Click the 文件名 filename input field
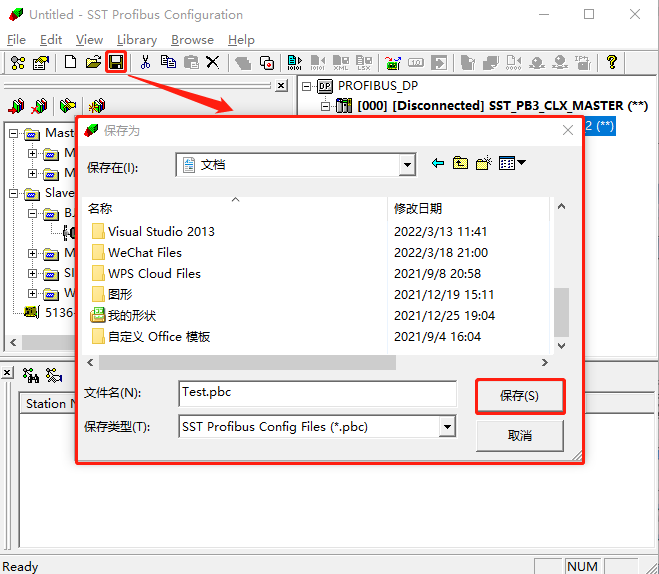The height and width of the screenshot is (574, 659). click(317, 393)
